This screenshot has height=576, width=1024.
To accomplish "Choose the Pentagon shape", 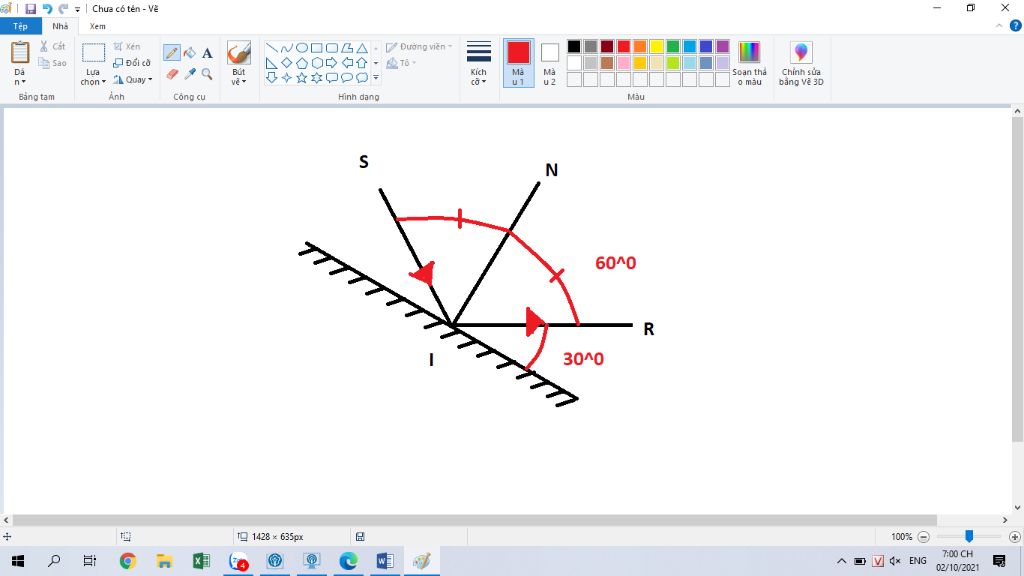I will pos(302,63).
